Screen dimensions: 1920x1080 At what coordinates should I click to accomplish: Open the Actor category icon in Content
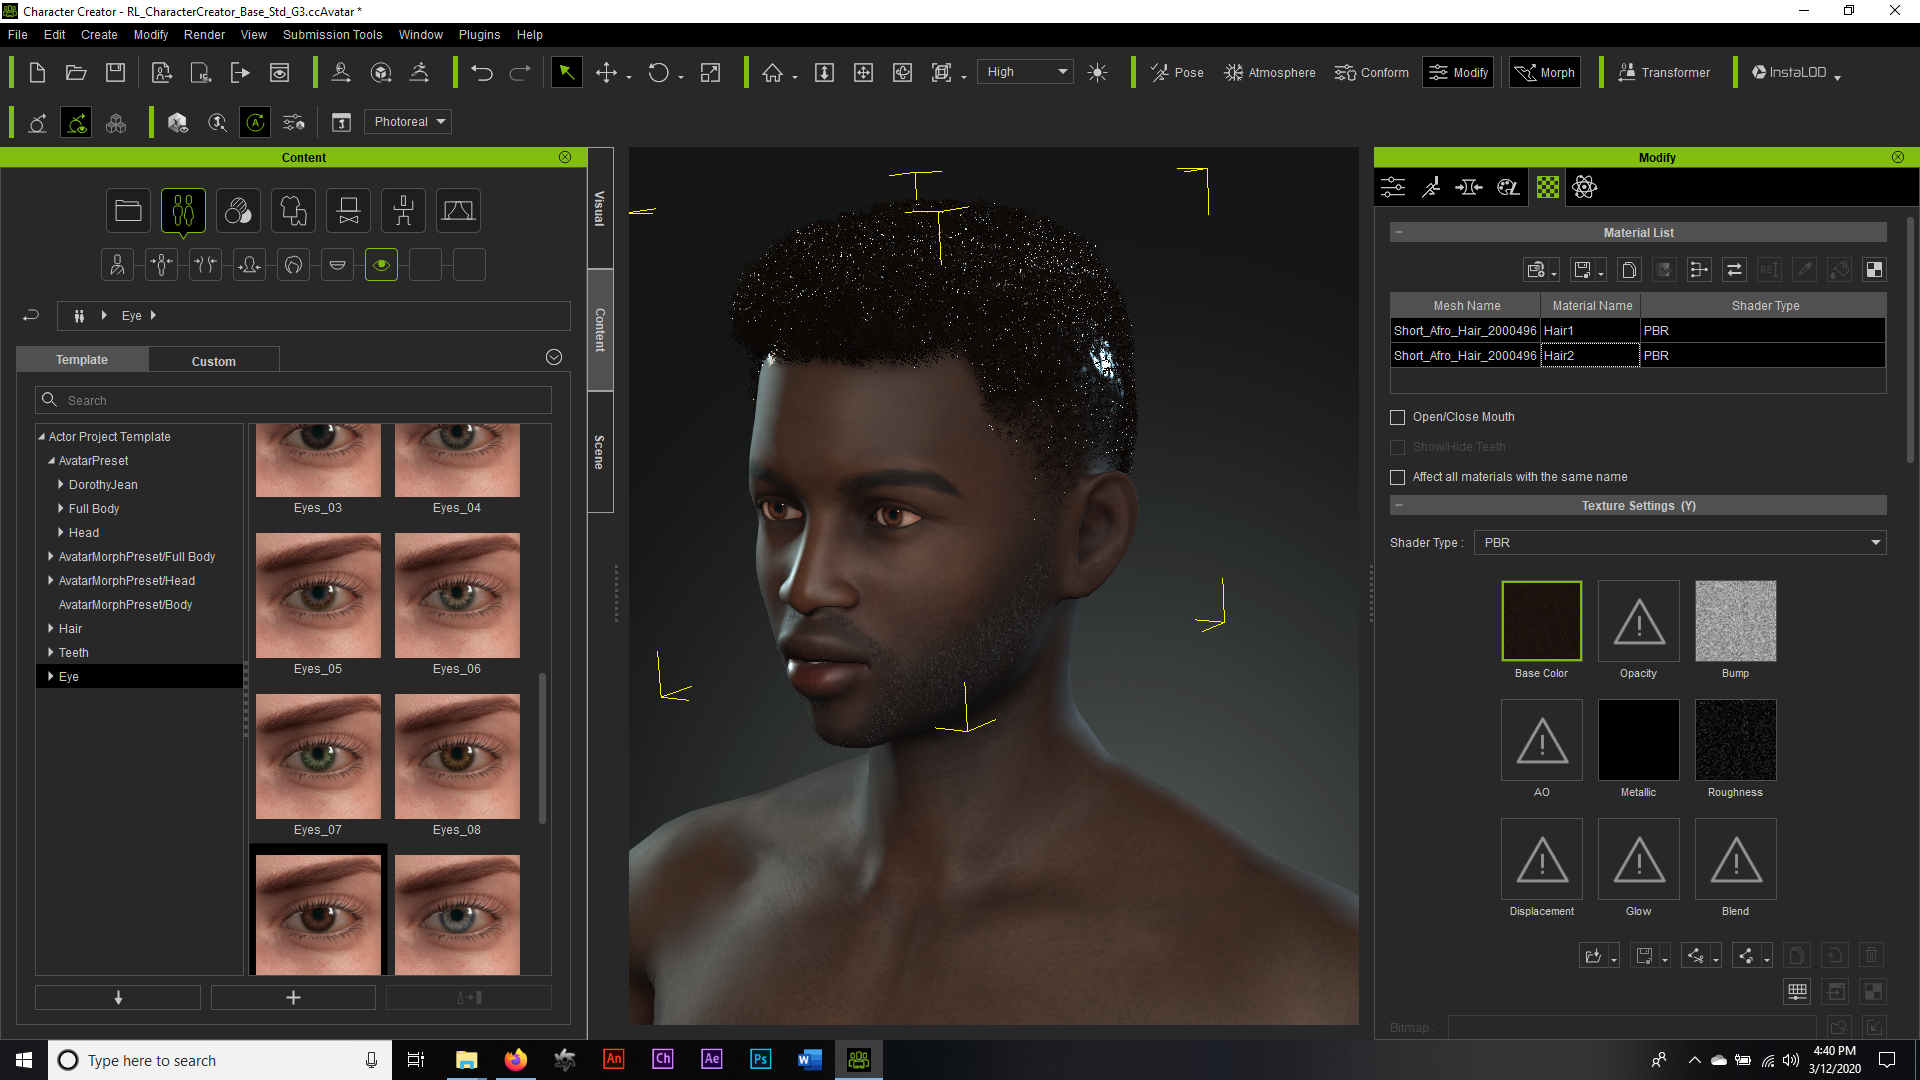(x=183, y=211)
